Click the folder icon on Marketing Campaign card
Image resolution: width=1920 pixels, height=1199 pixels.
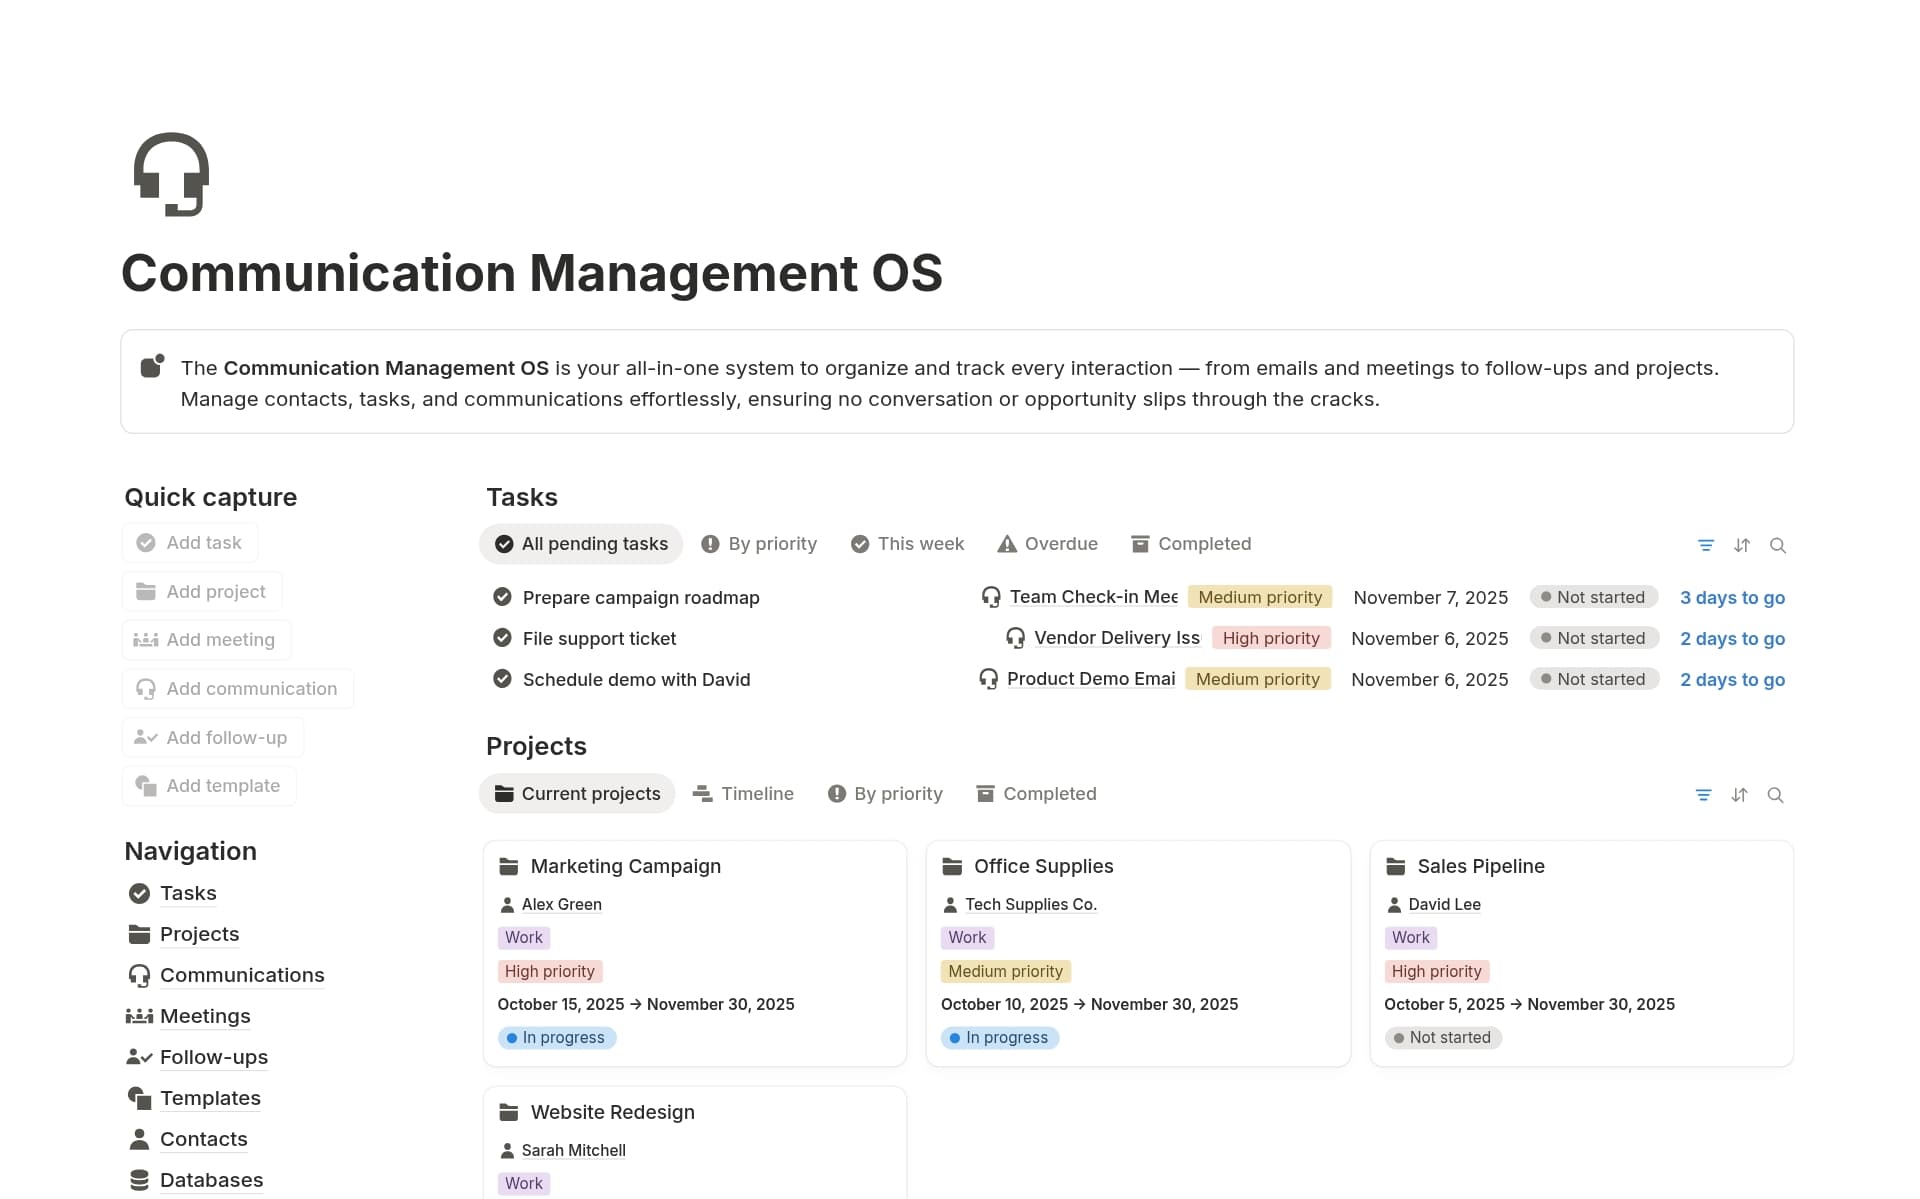tap(510, 866)
